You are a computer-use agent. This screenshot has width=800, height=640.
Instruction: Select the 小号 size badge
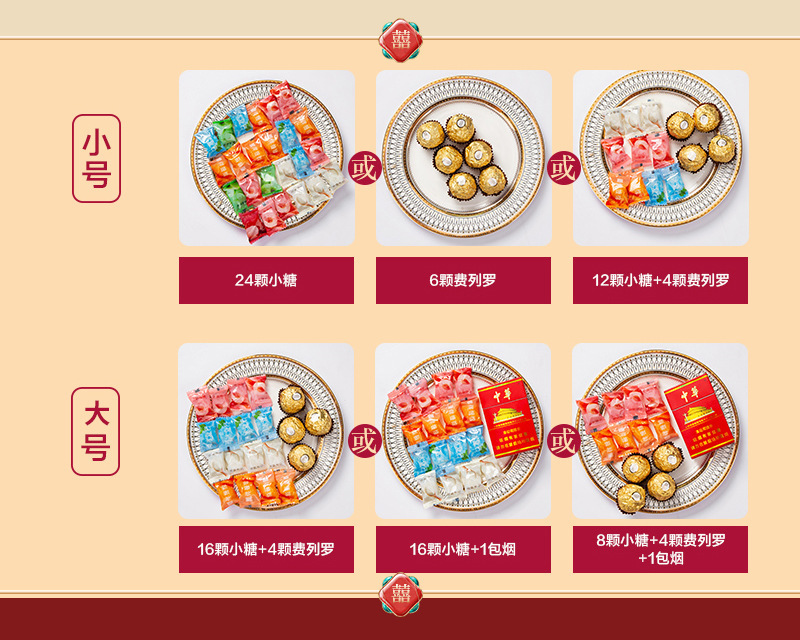96,158
